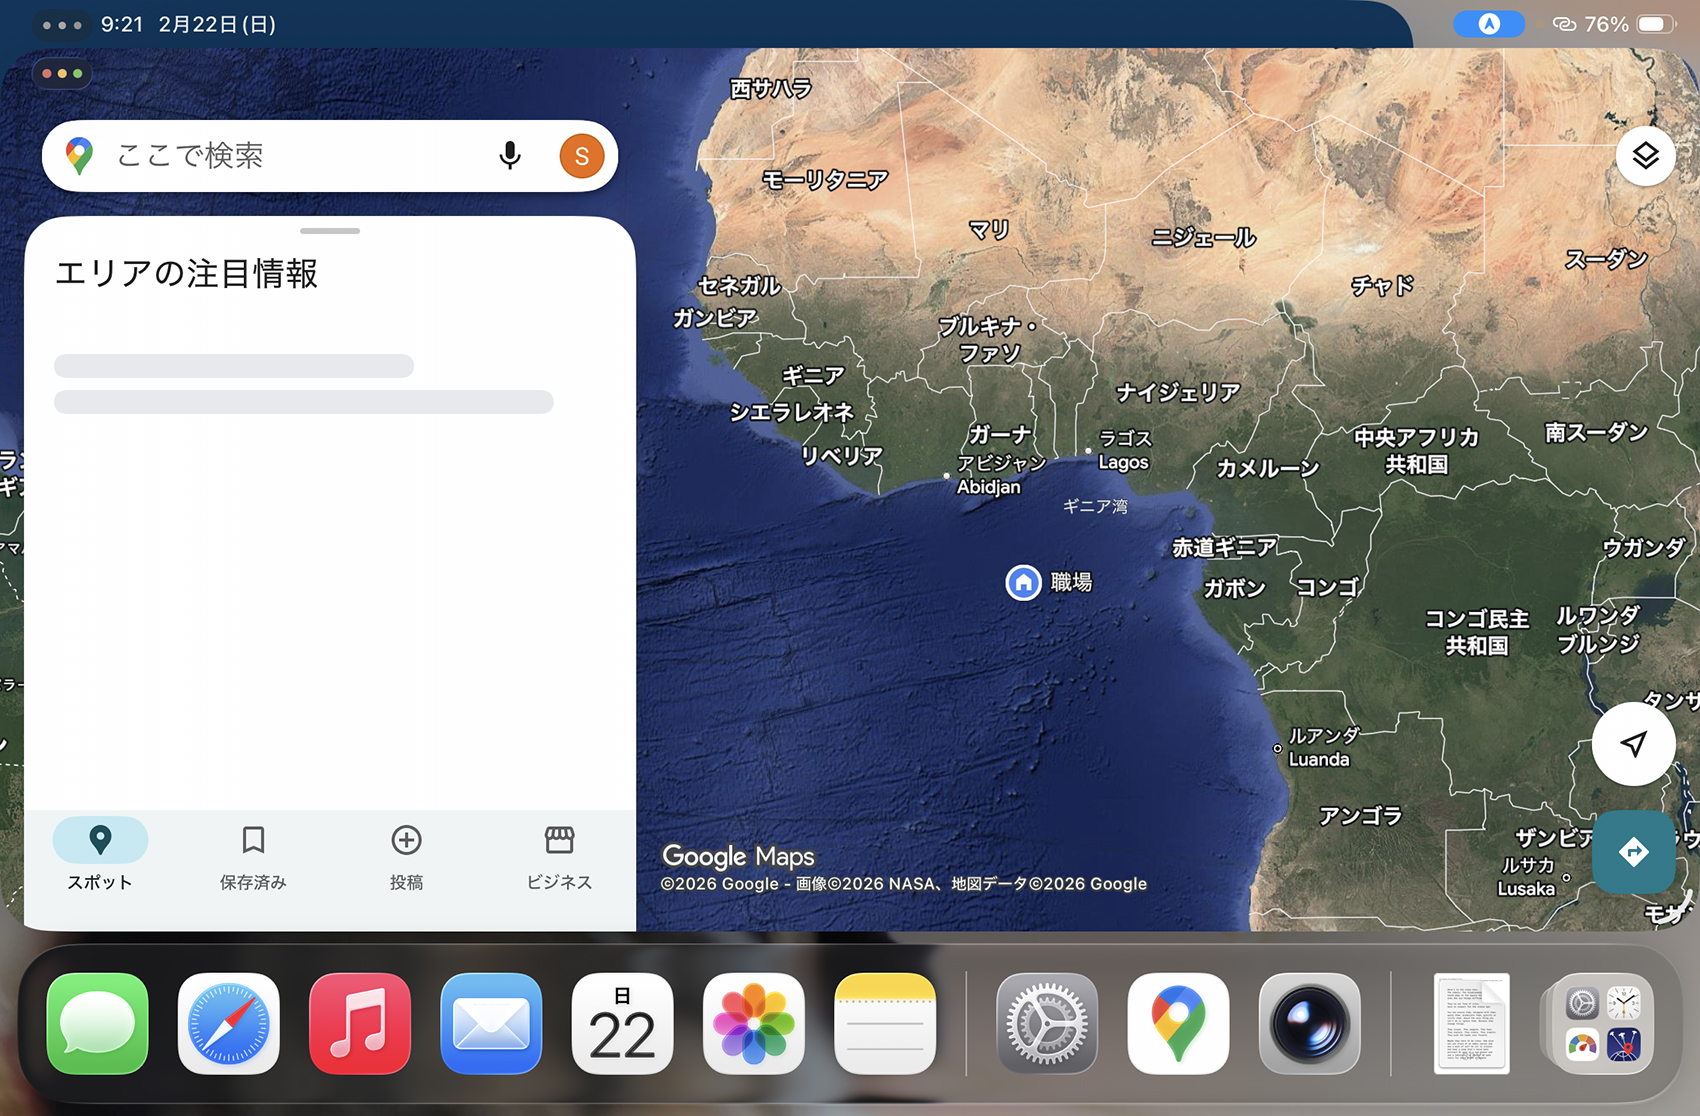This screenshot has height=1116, width=1700.
Task: Click the Google Maps pin logo in search bar
Action: 80,156
